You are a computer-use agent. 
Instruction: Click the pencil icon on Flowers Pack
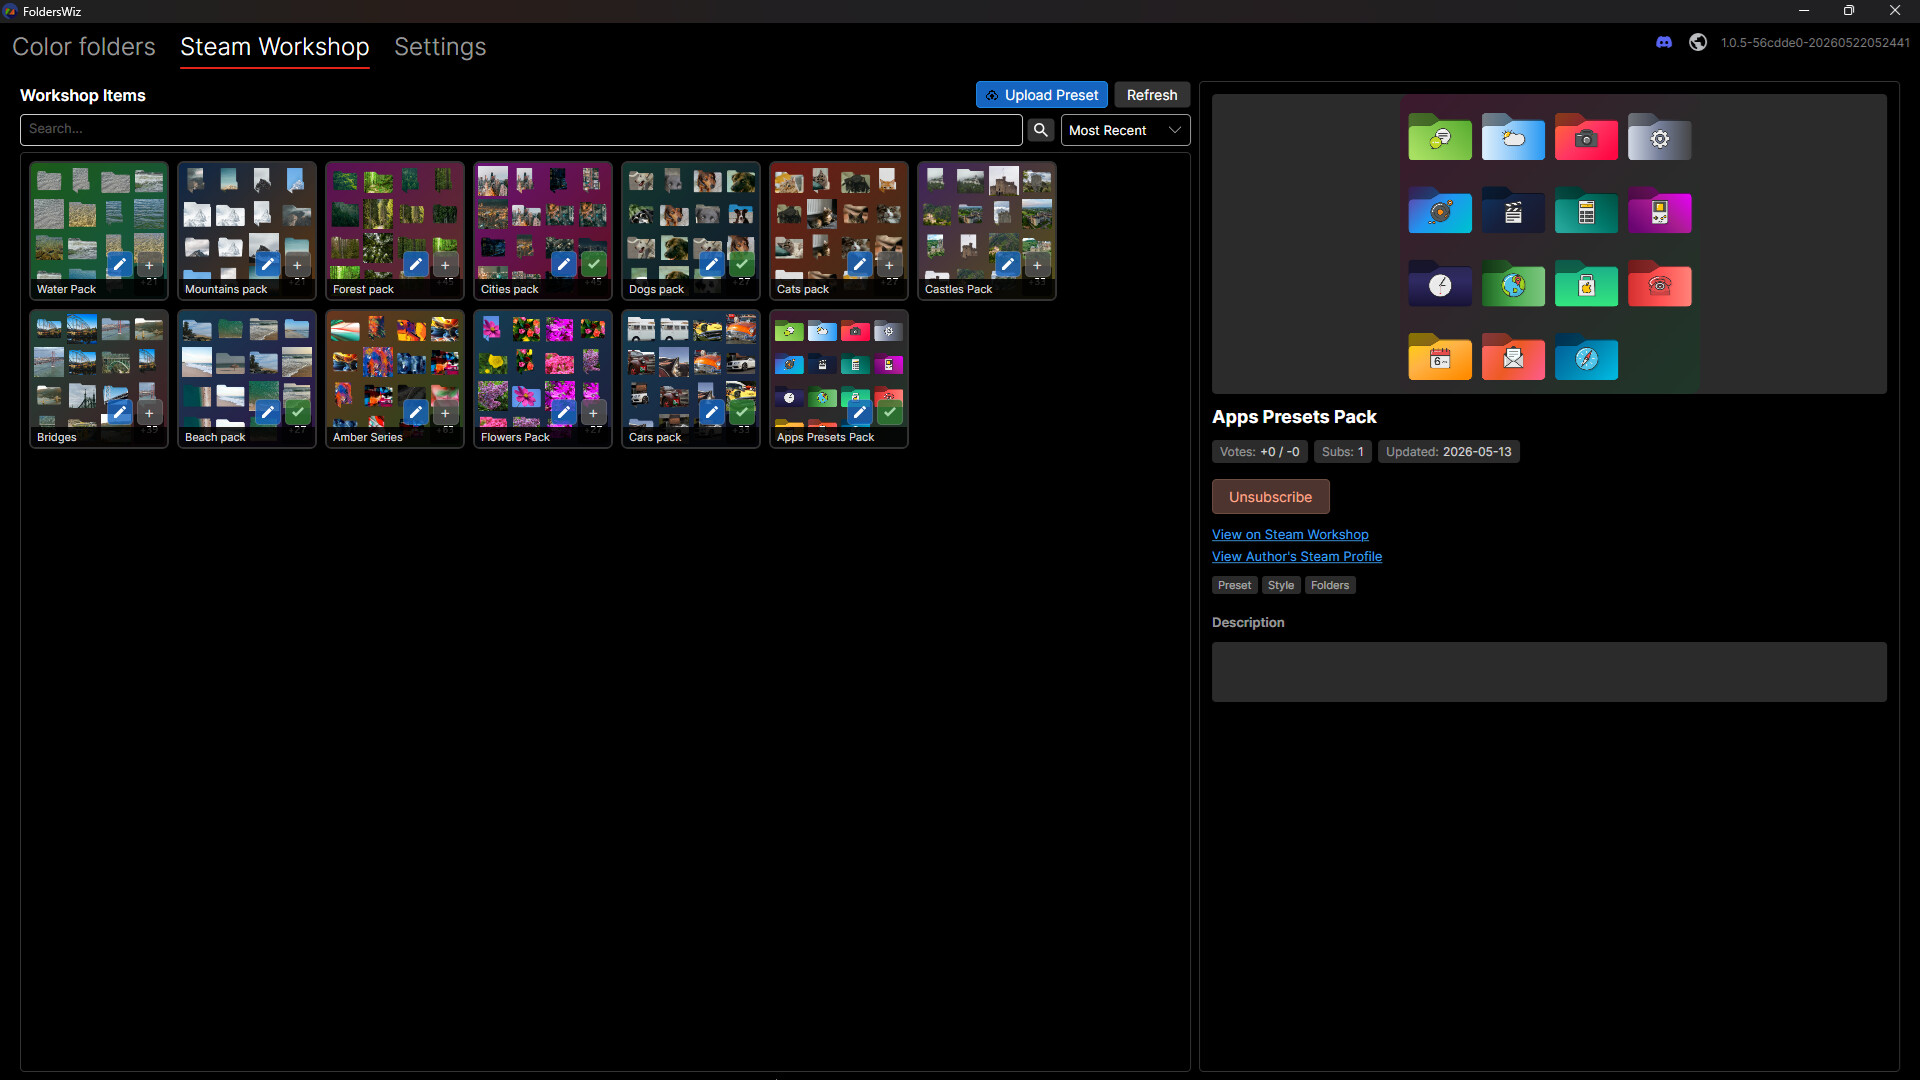[563, 413]
